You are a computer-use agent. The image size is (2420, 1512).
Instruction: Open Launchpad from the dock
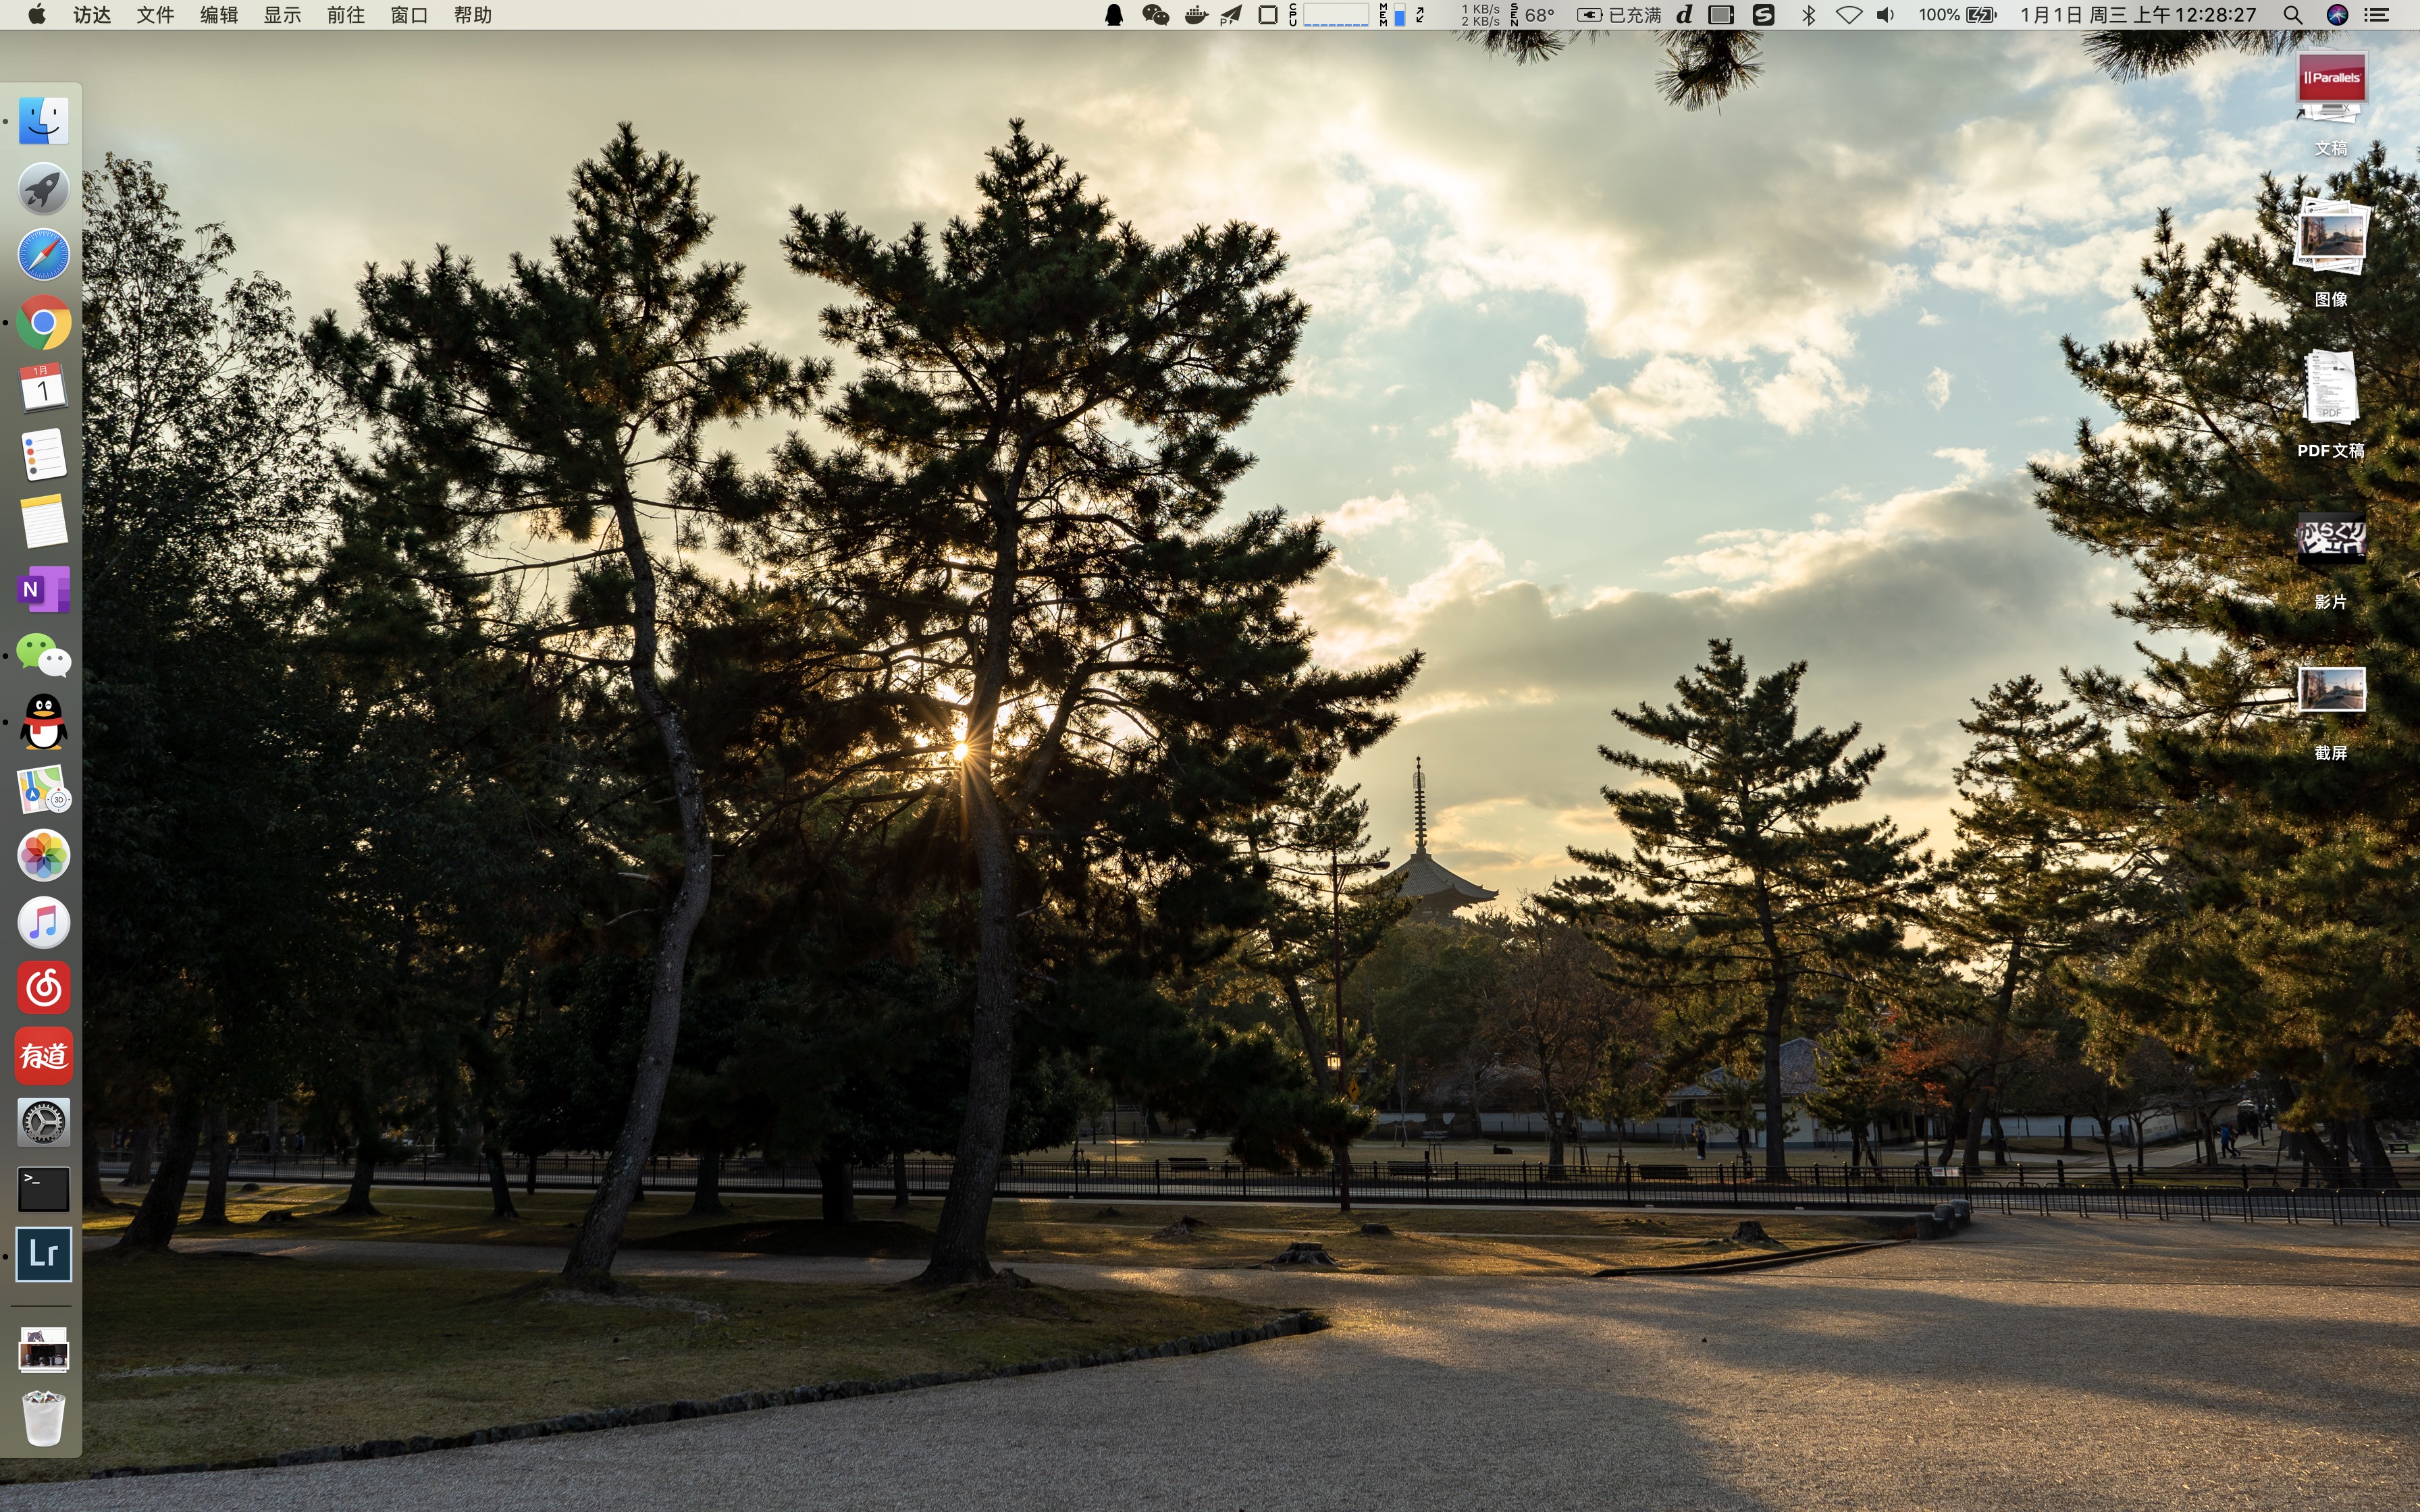[43, 188]
